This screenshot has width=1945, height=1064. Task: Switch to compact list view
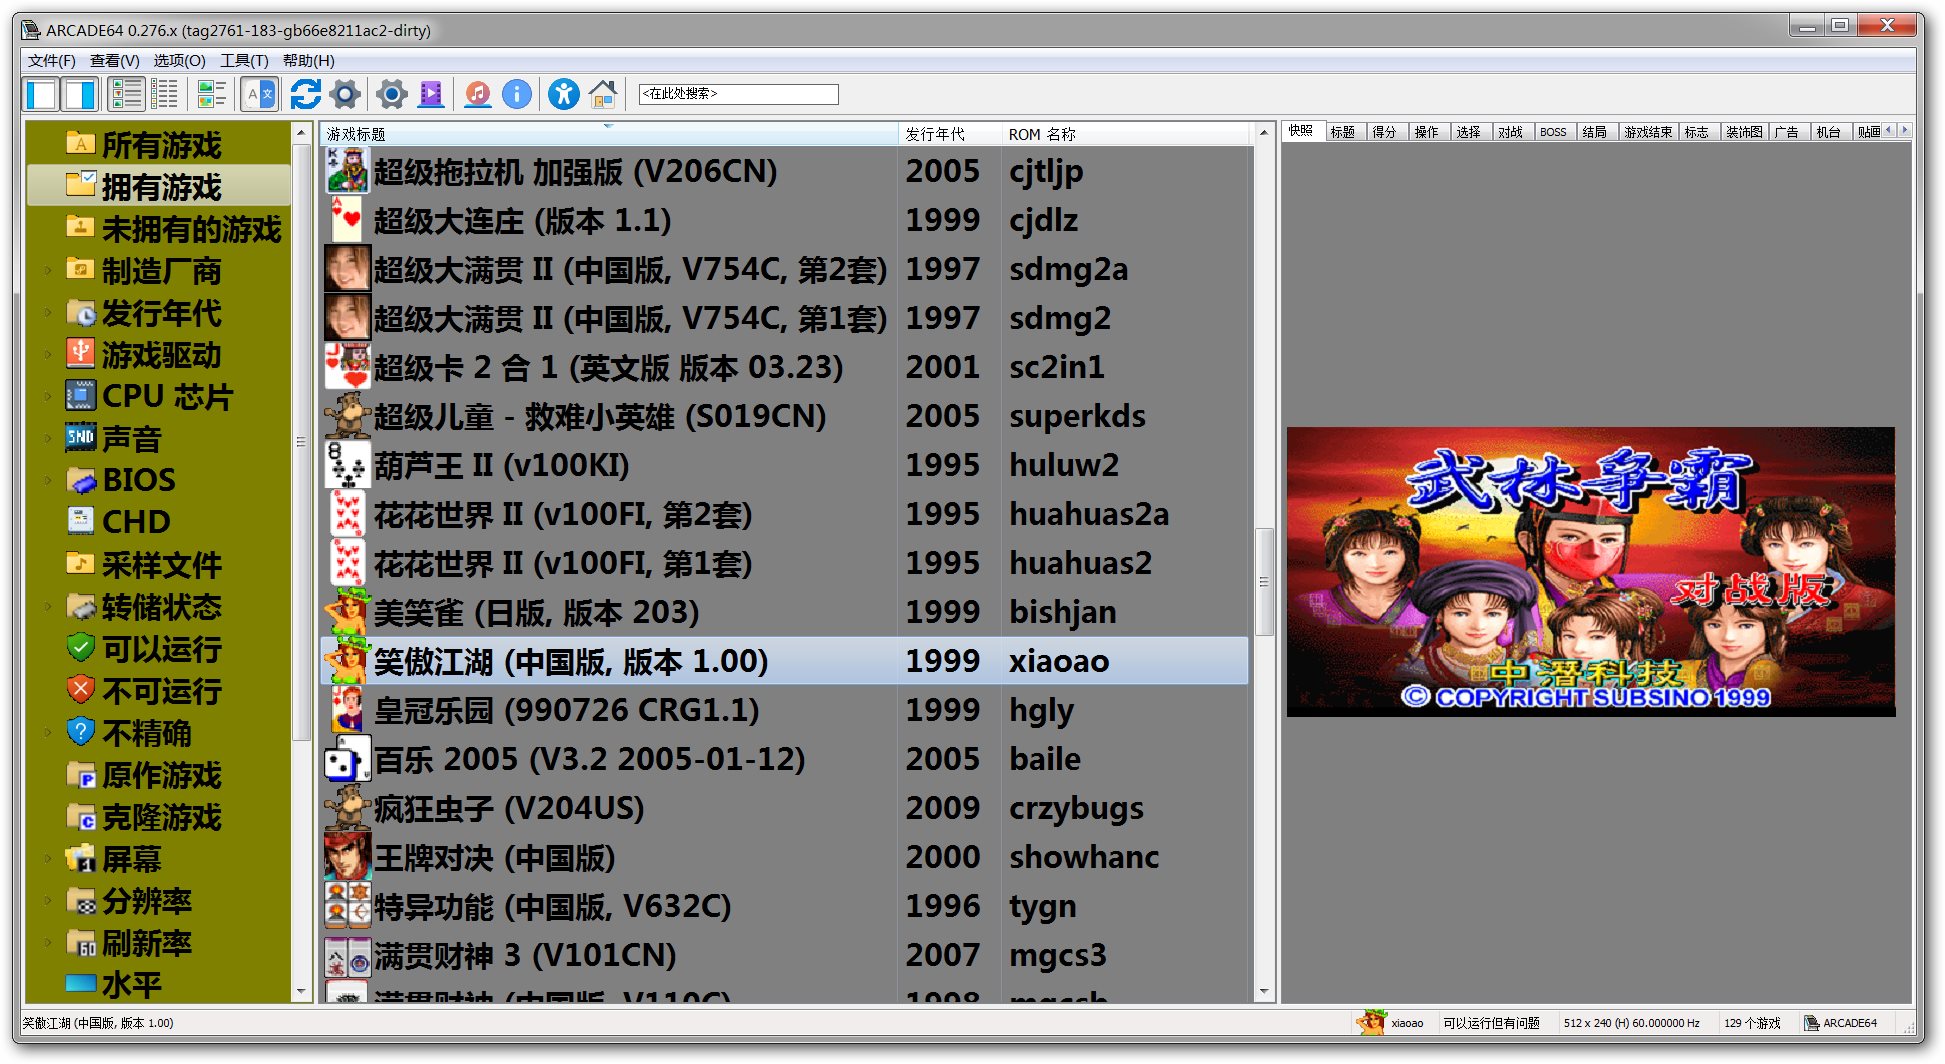(165, 95)
